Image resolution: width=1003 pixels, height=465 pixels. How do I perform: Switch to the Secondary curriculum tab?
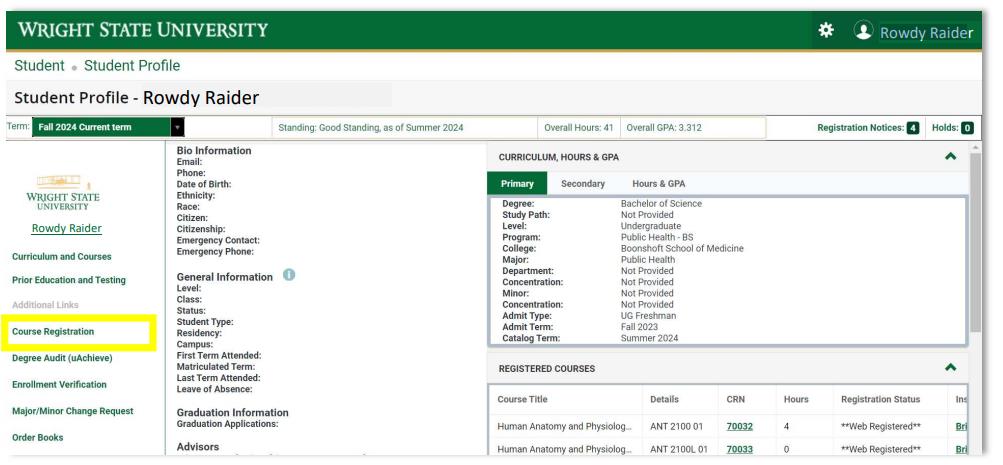(583, 184)
